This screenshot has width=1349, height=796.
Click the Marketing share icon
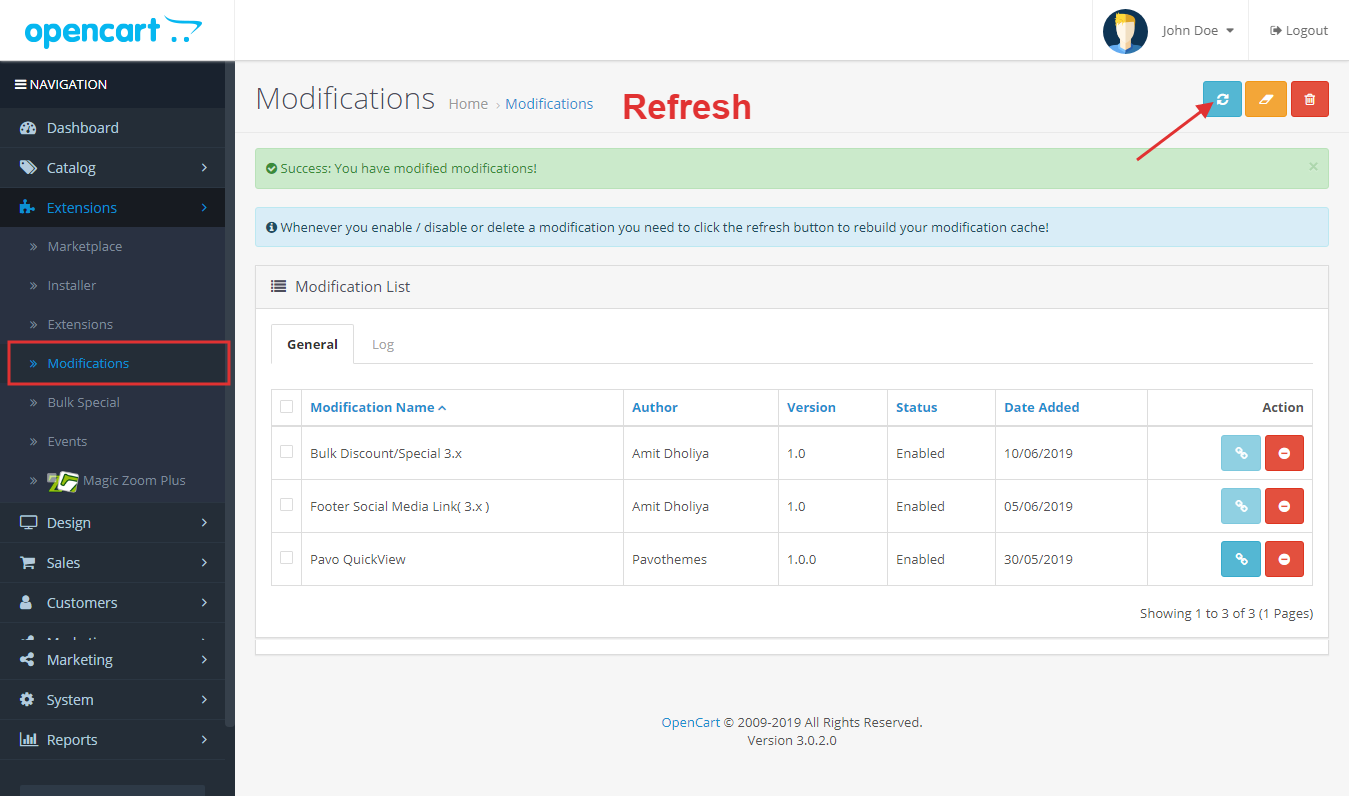click(x=27, y=660)
